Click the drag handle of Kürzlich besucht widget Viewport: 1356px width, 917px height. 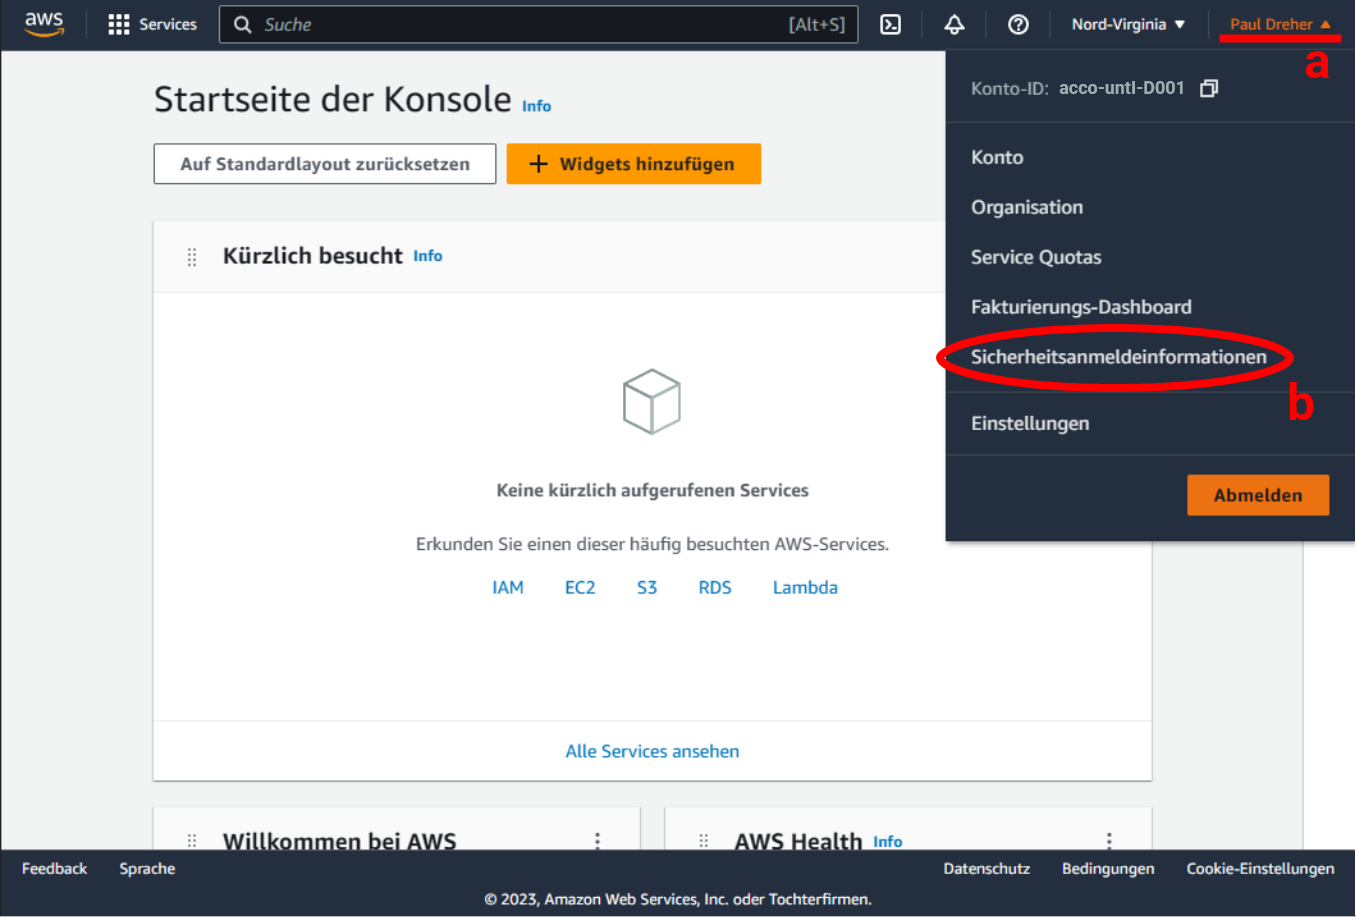192,257
